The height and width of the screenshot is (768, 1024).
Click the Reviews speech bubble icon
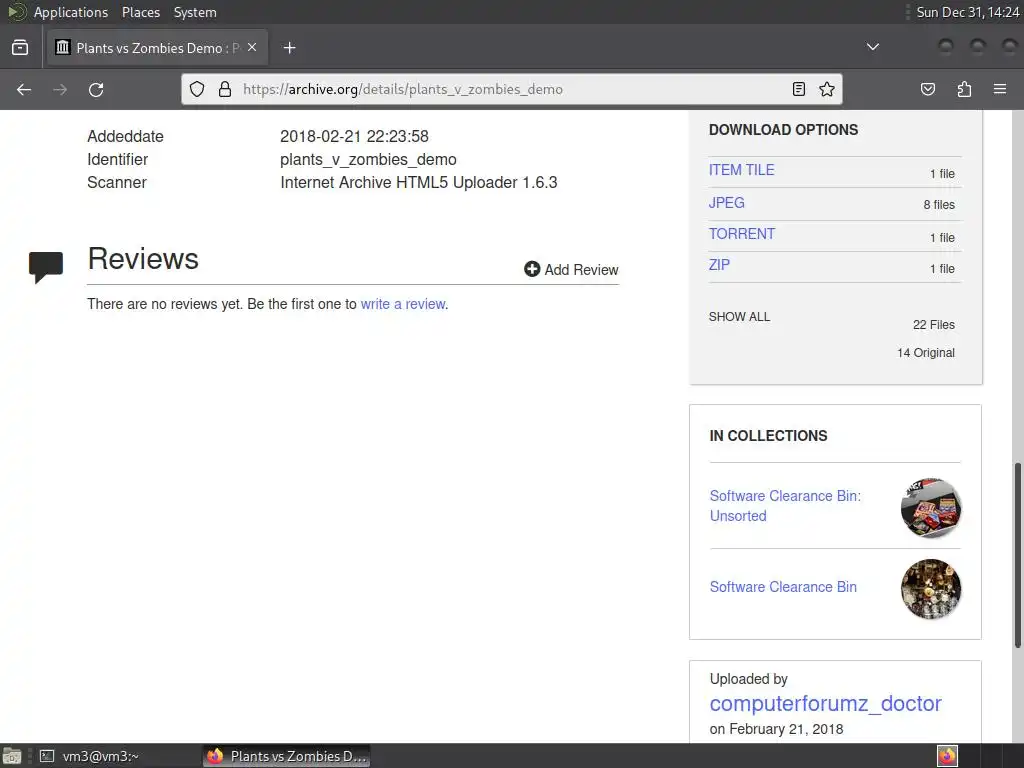[x=46, y=267]
